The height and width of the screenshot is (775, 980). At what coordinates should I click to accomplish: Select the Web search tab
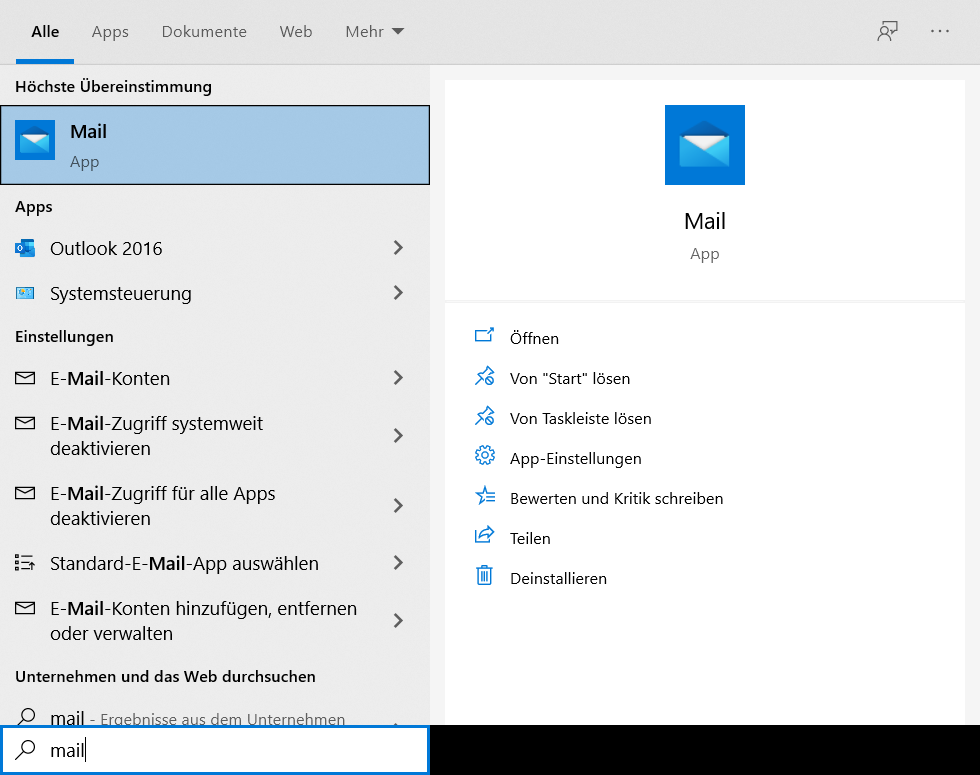pyautogui.click(x=296, y=32)
